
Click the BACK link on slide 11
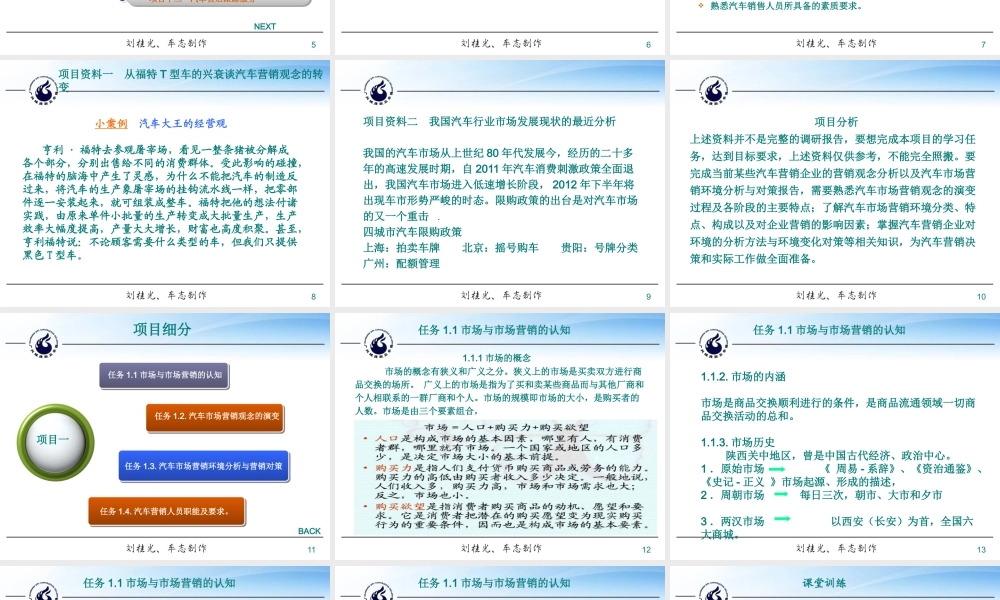point(309,531)
